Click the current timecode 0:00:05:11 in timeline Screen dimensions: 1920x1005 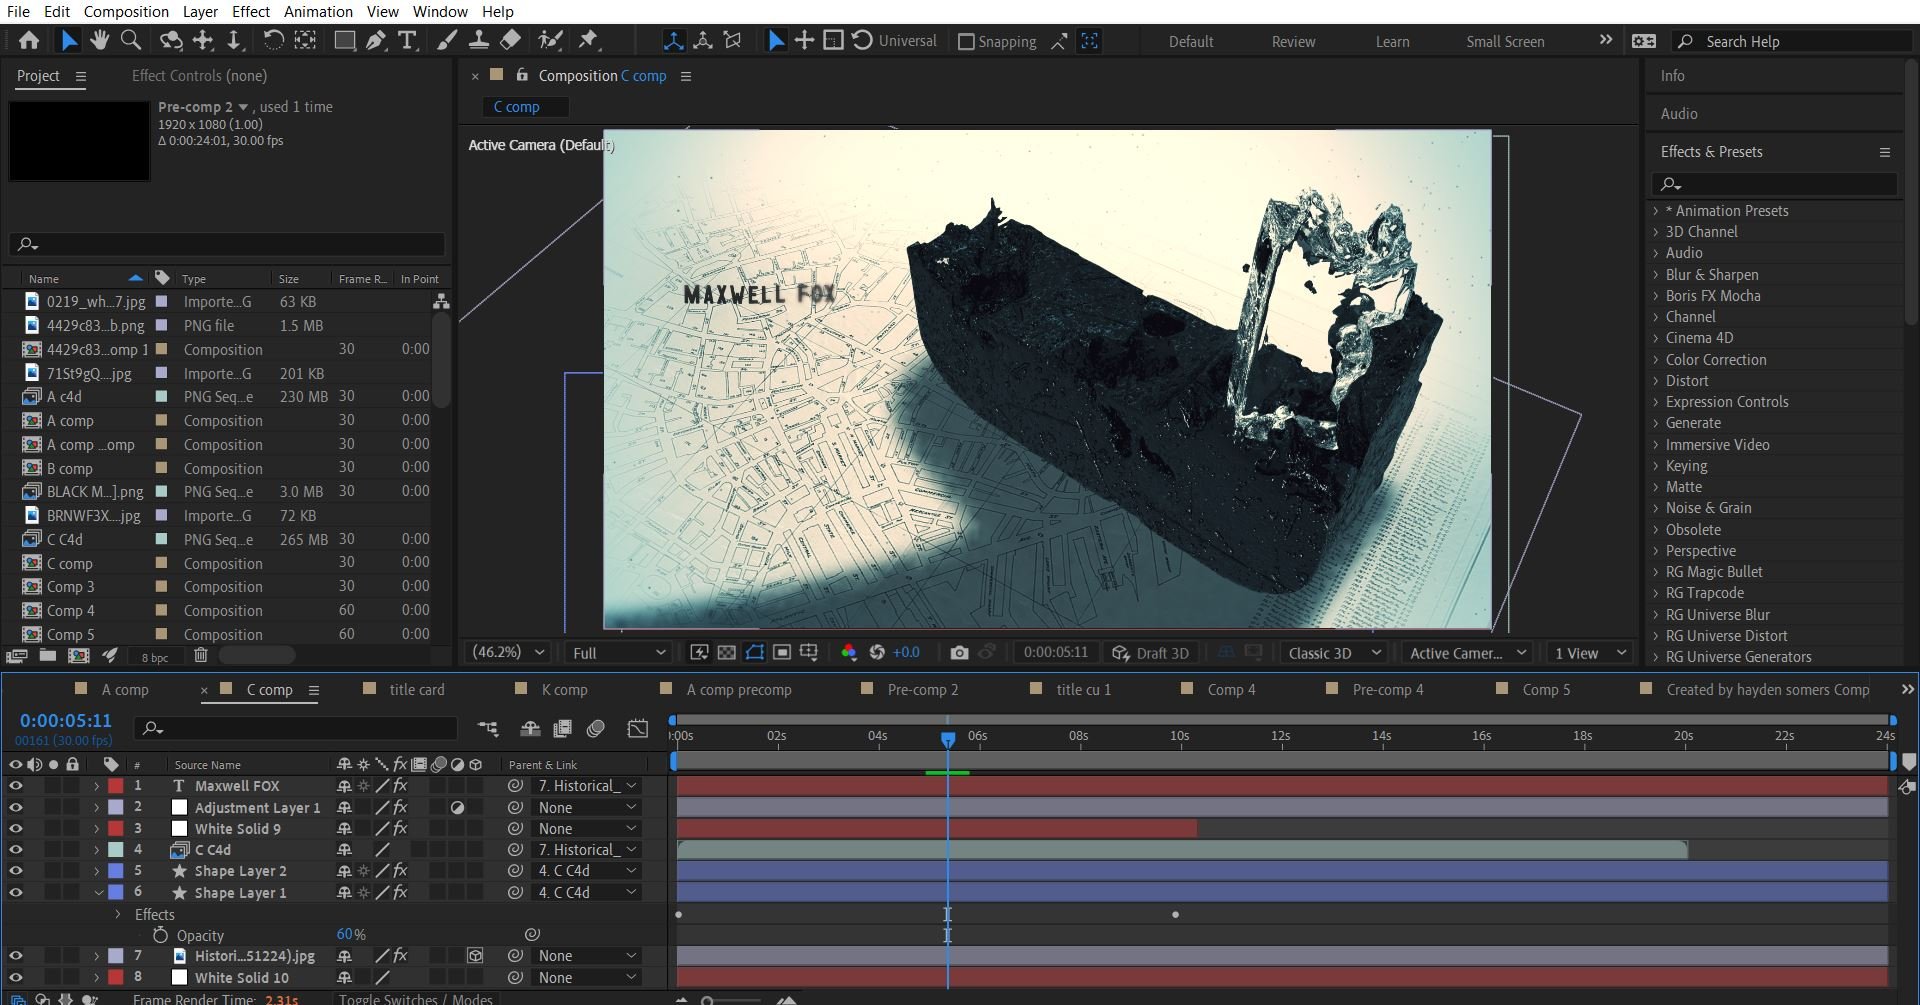click(x=66, y=720)
